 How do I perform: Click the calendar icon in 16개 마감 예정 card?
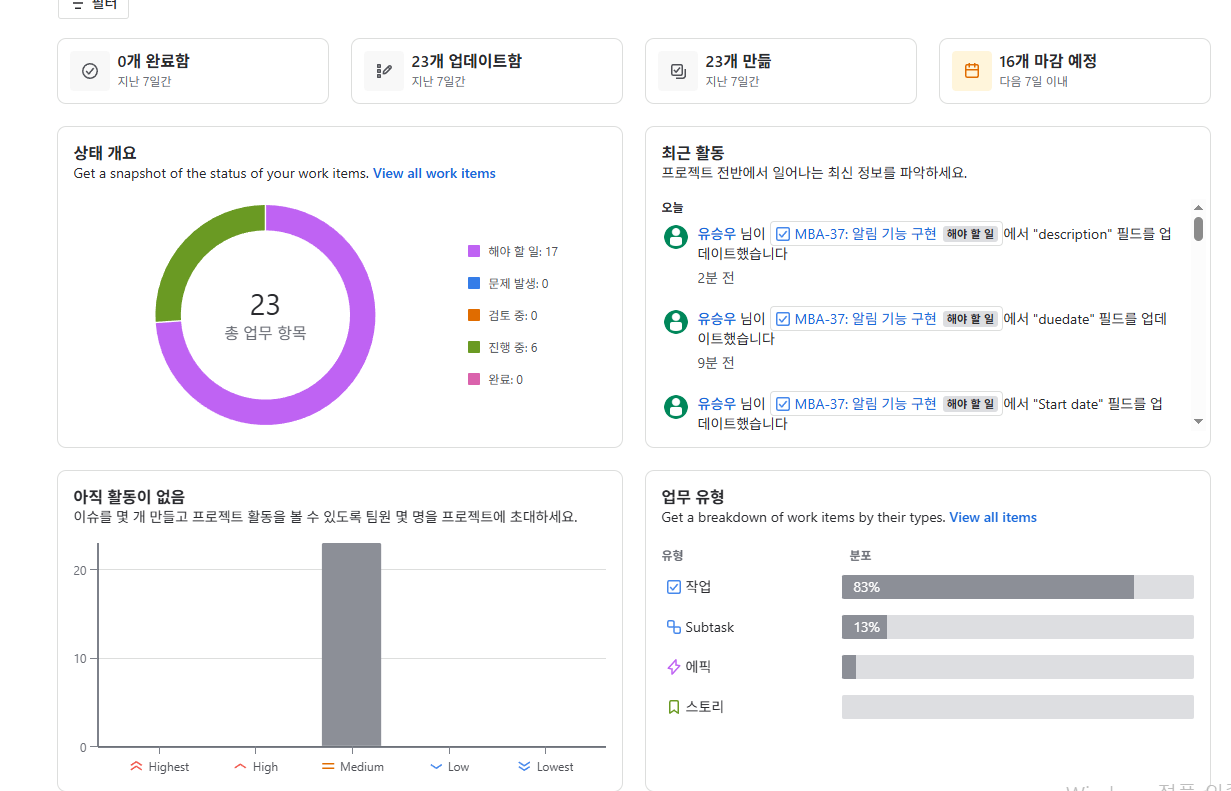[x=972, y=71]
